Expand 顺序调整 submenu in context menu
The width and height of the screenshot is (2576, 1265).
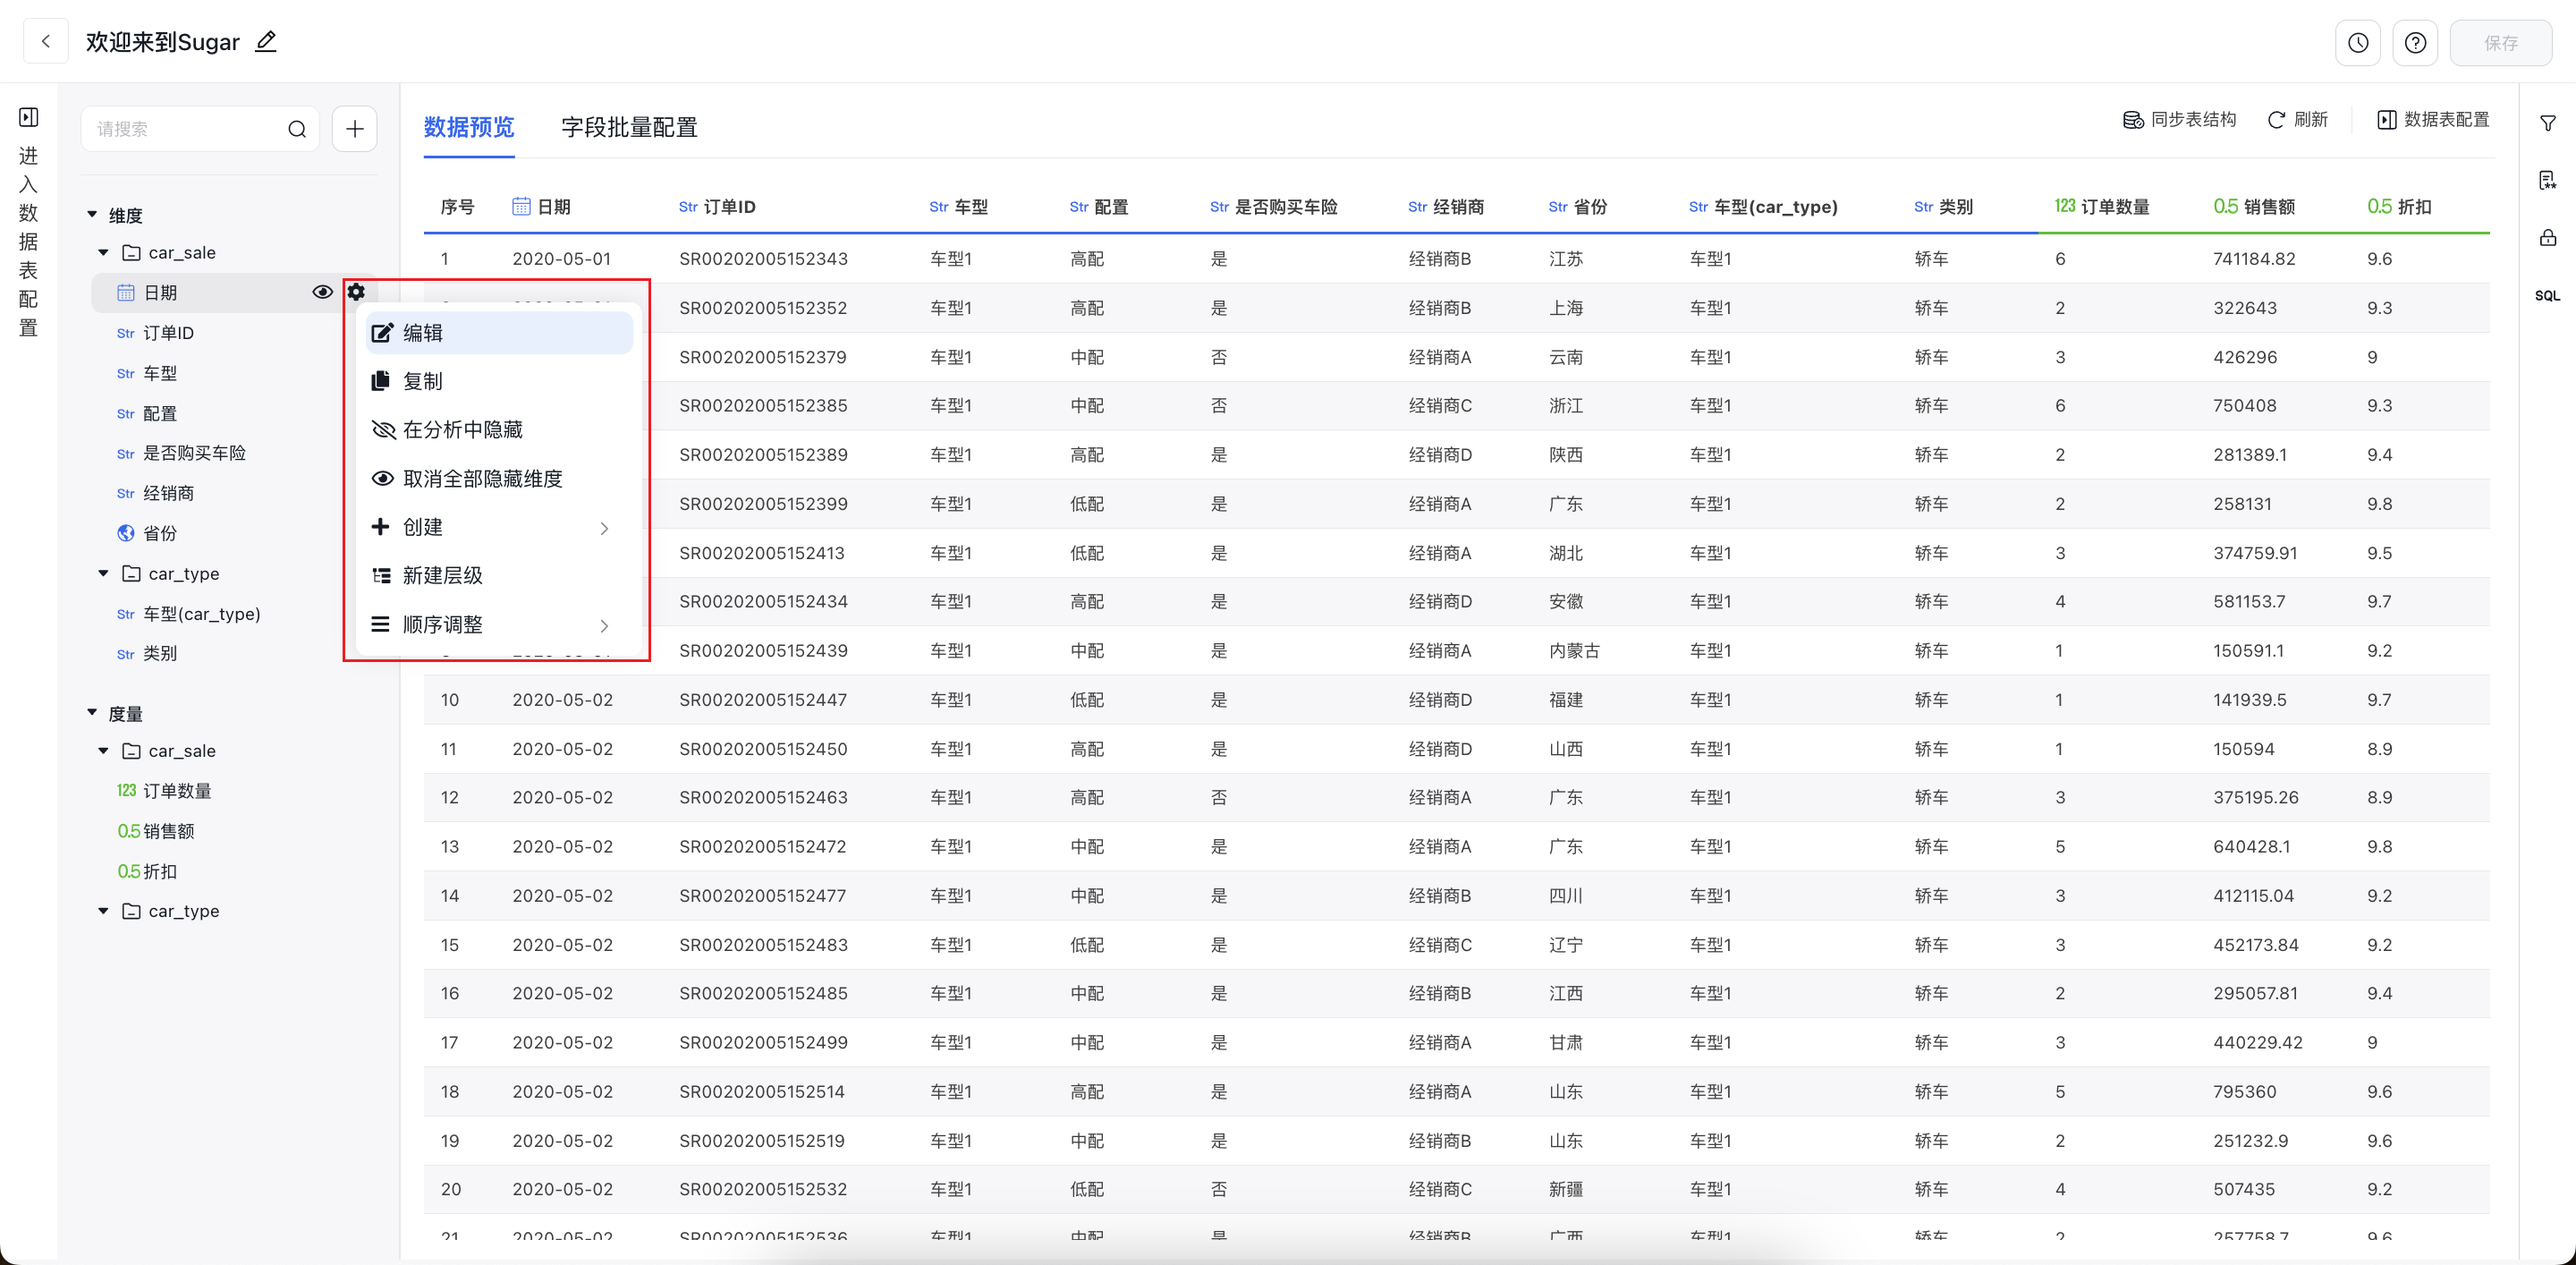click(499, 625)
